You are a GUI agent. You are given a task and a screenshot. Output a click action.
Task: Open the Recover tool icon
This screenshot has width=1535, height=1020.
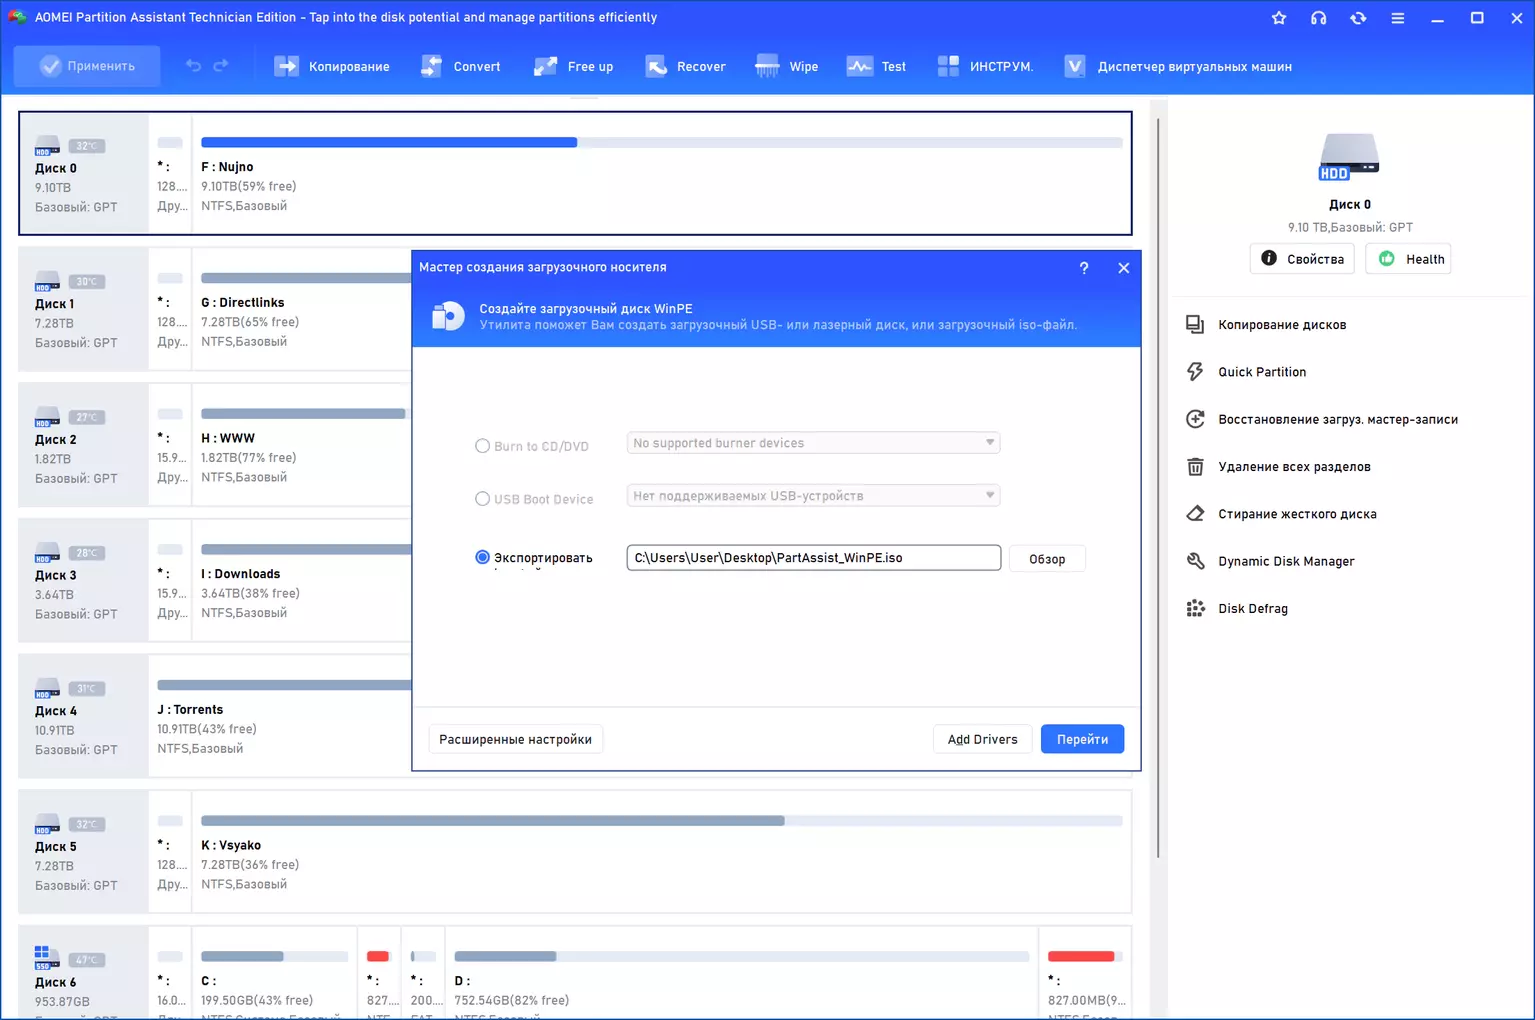tap(656, 66)
